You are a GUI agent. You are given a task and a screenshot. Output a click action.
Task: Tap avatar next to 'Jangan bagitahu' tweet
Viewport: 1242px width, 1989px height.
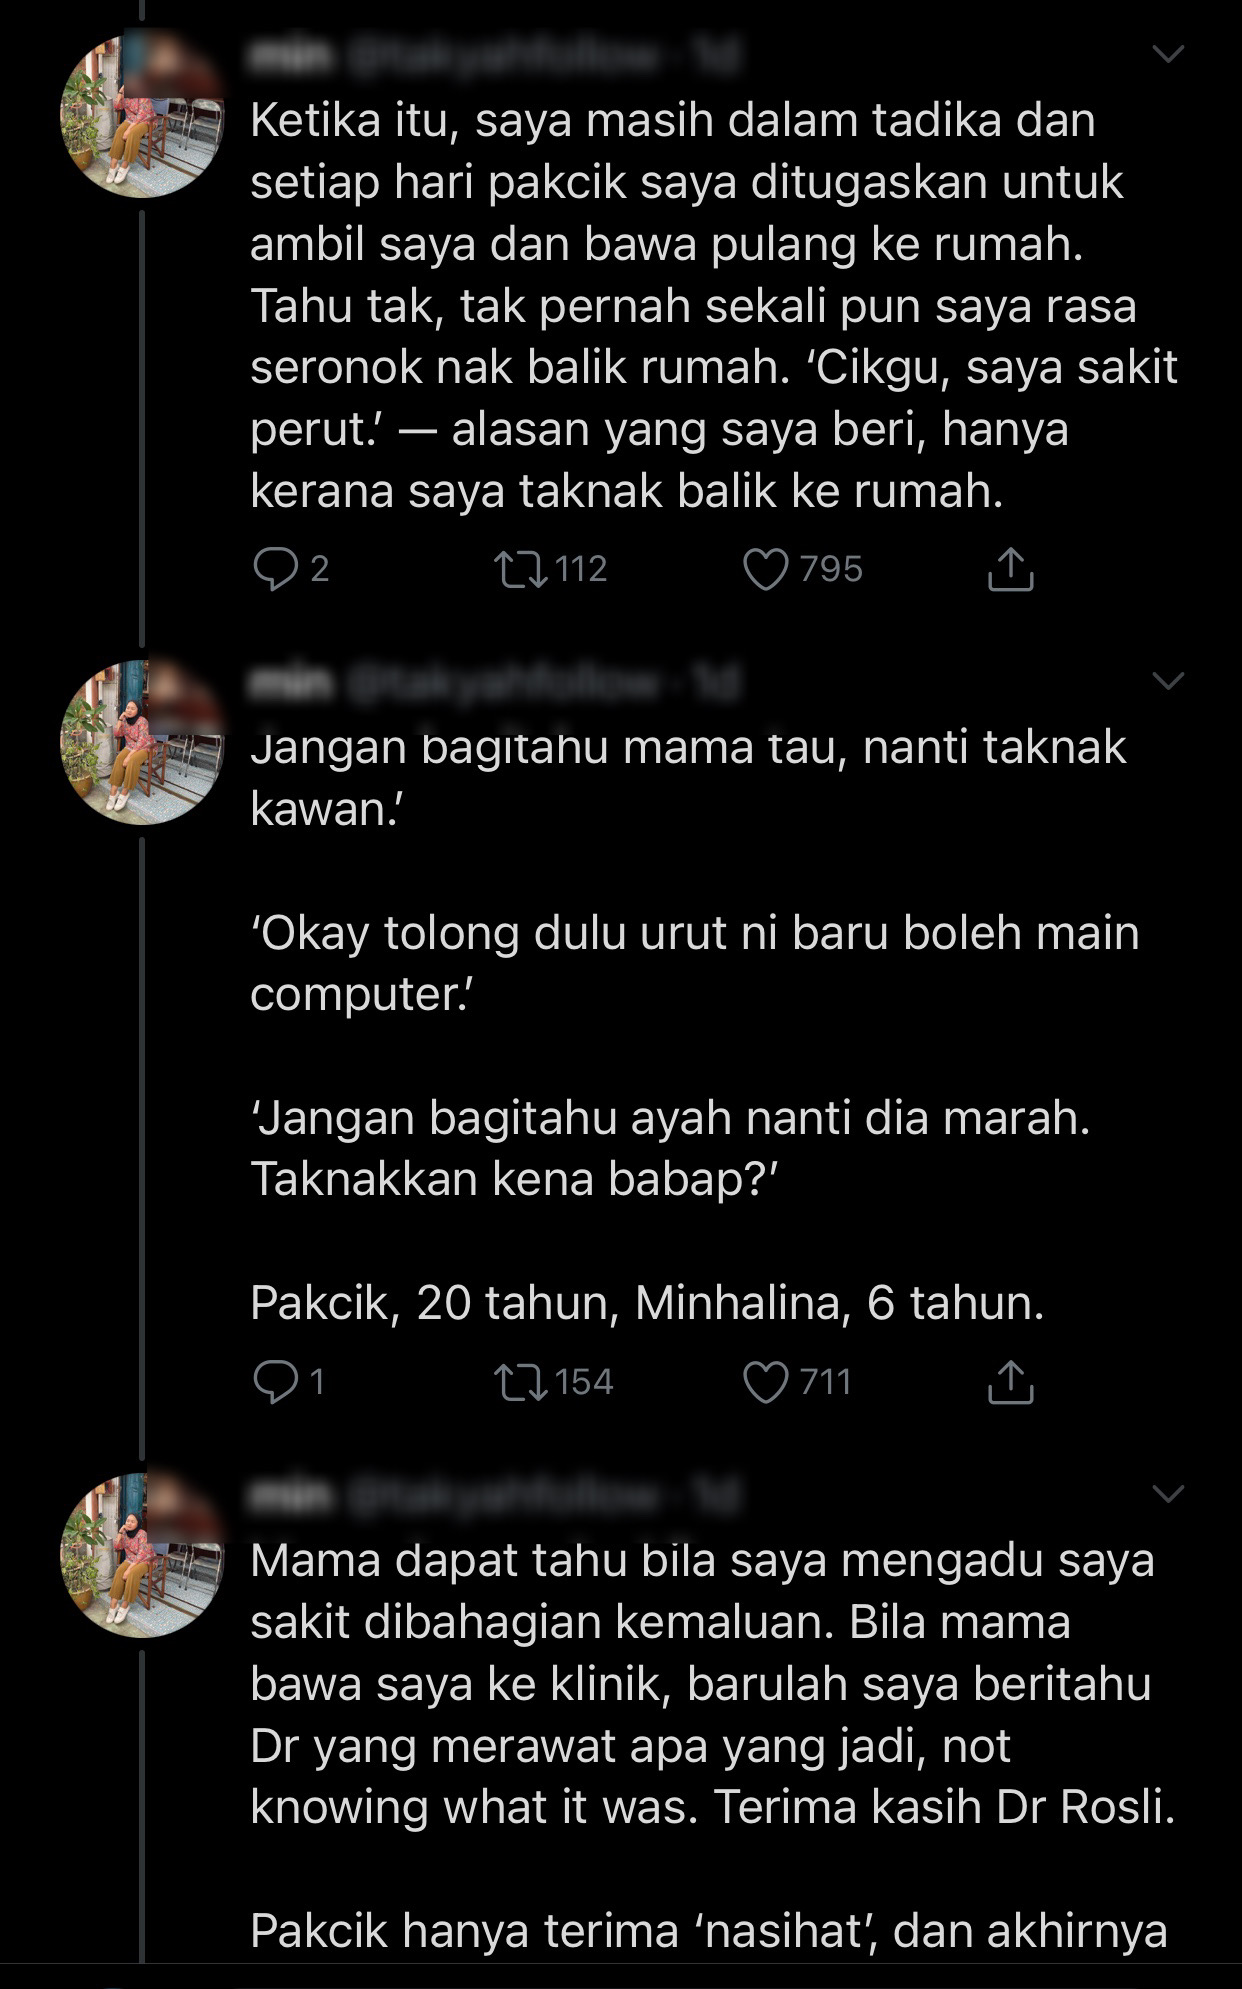pyautogui.click(x=143, y=743)
